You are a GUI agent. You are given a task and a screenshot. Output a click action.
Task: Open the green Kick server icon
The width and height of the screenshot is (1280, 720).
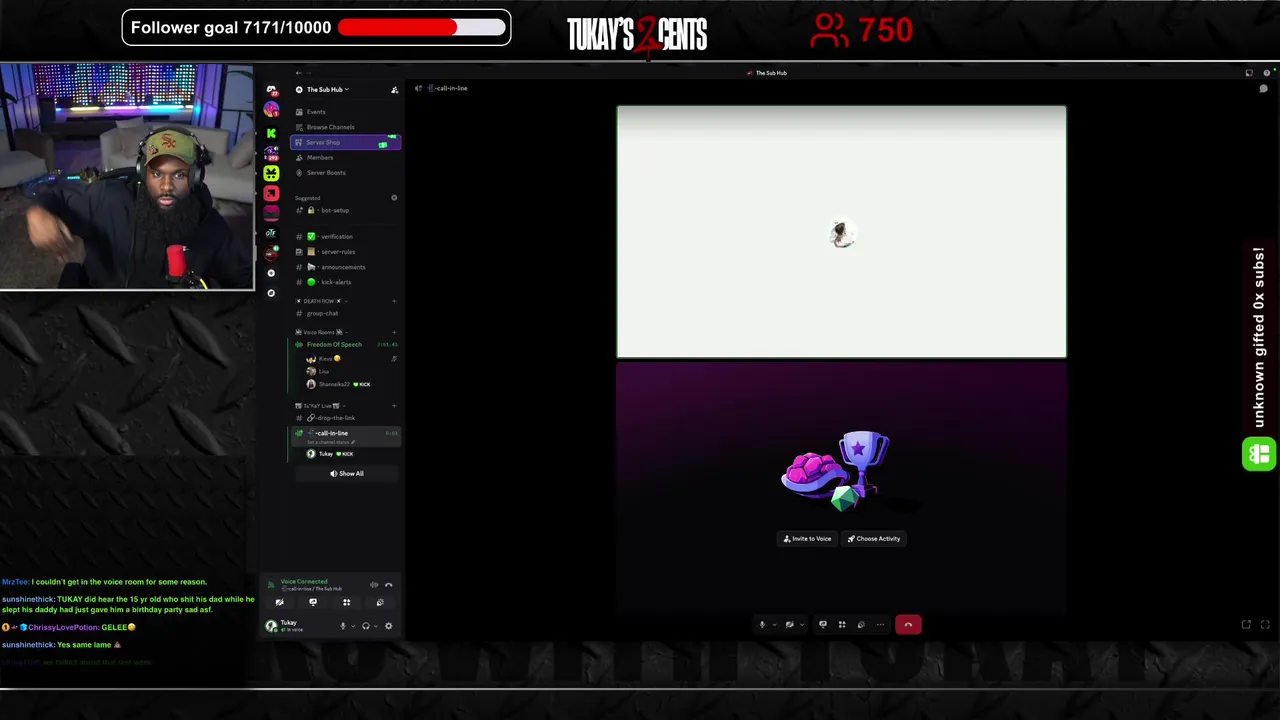[271, 133]
